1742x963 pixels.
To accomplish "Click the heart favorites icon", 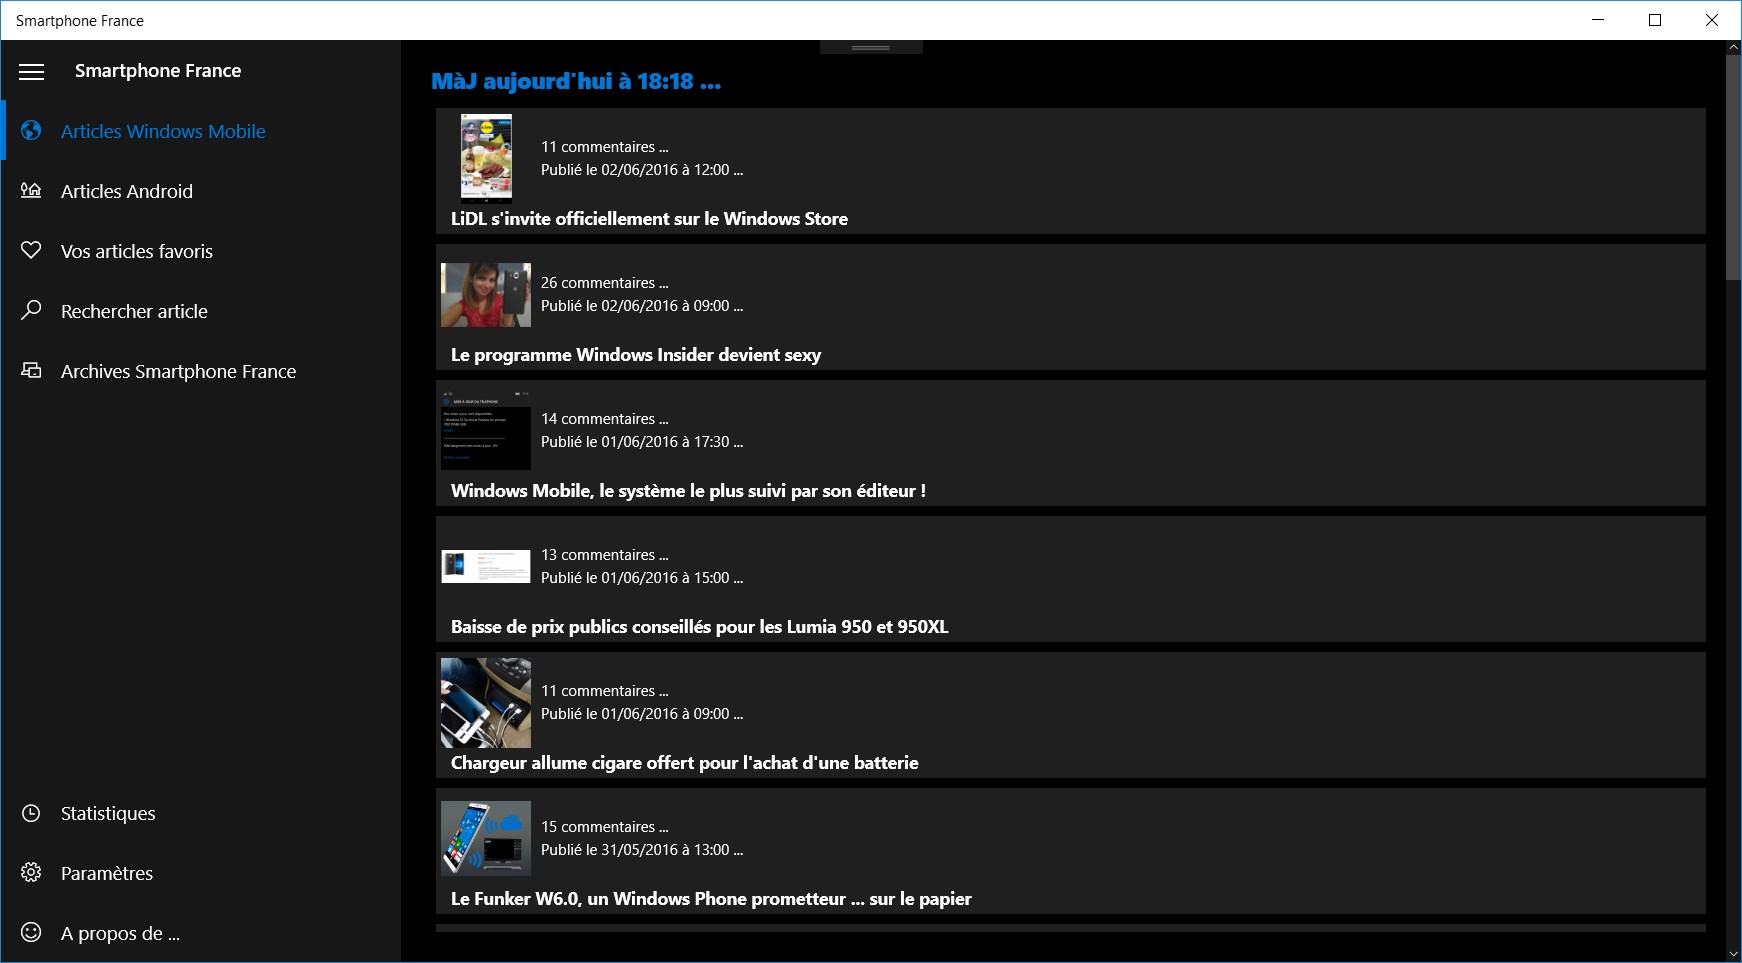I will pos(31,250).
